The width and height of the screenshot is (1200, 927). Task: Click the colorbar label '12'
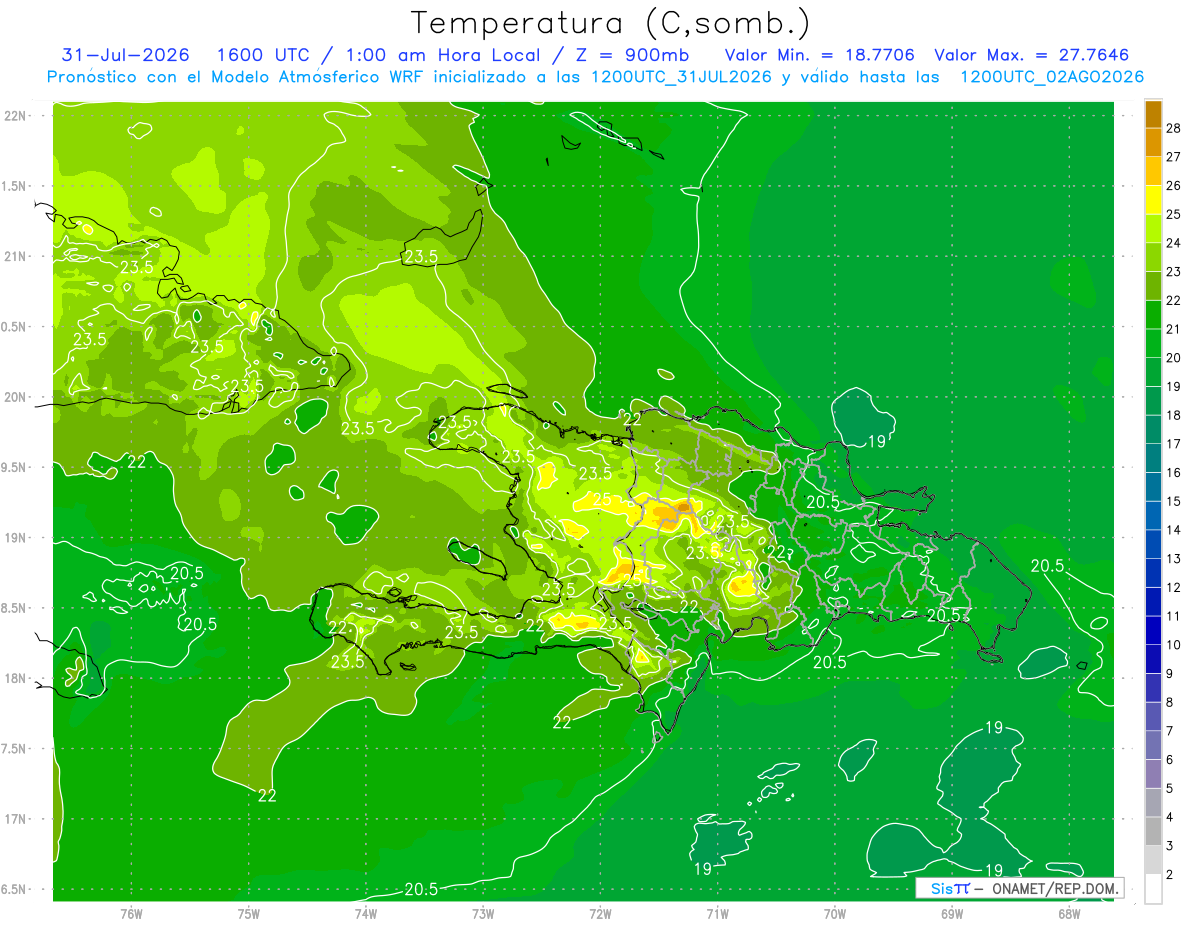(x=1174, y=587)
